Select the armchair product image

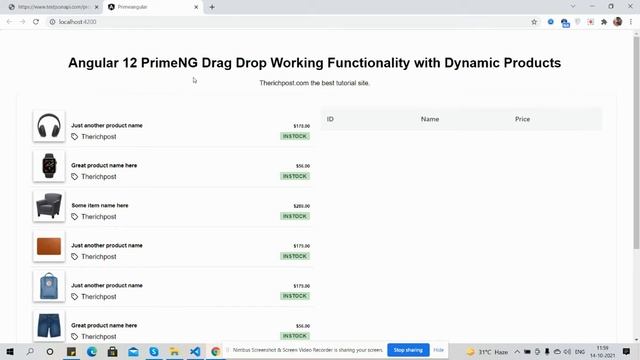click(x=49, y=206)
